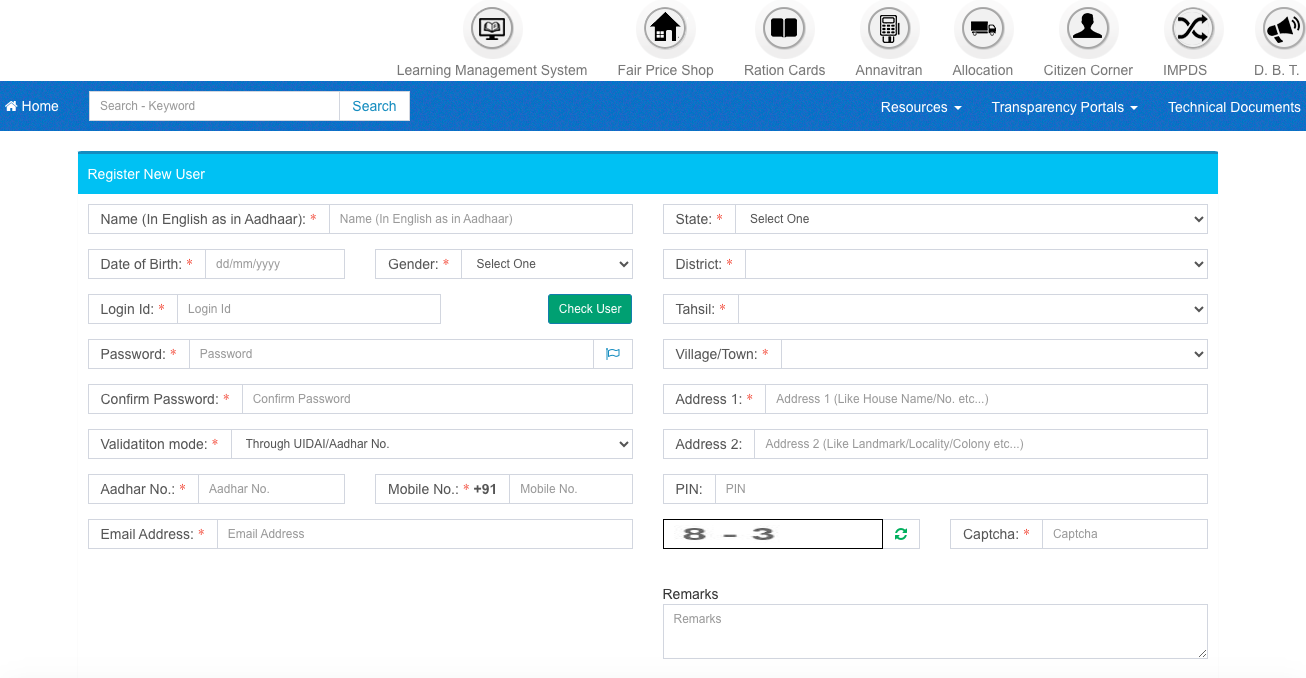The width and height of the screenshot is (1306, 678).
Task: Open the Transparency Portals menu
Action: pyautogui.click(x=1063, y=106)
